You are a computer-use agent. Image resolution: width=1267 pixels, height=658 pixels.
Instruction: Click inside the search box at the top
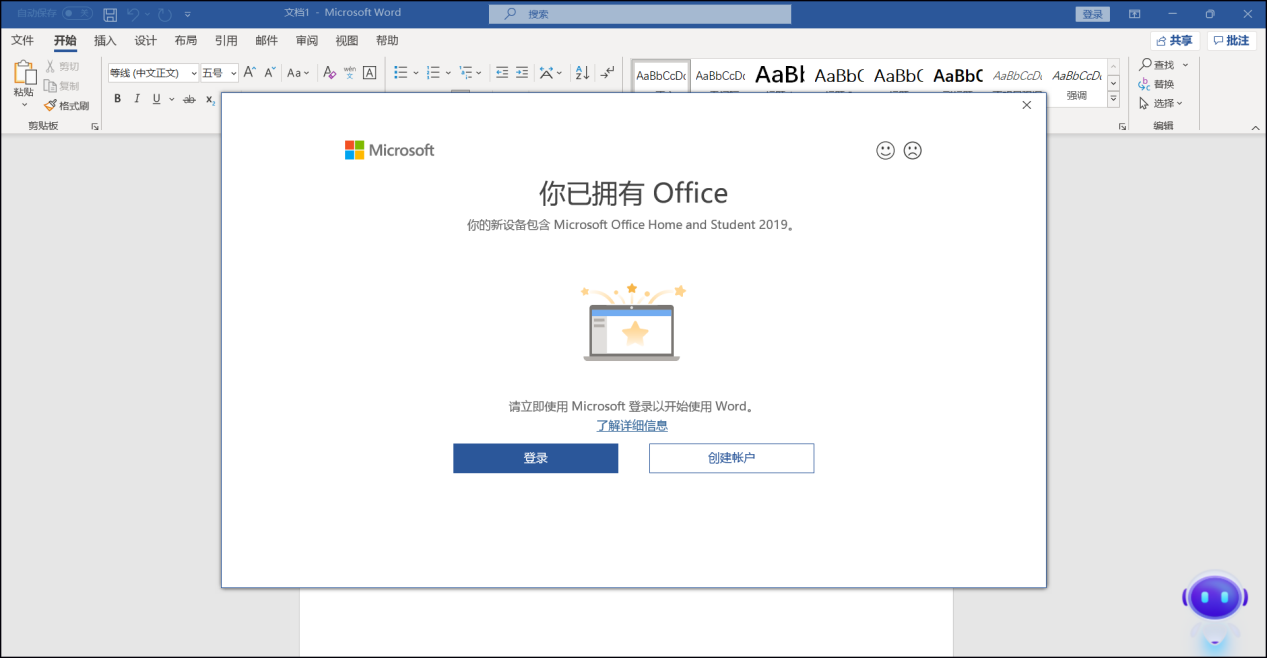coord(640,14)
